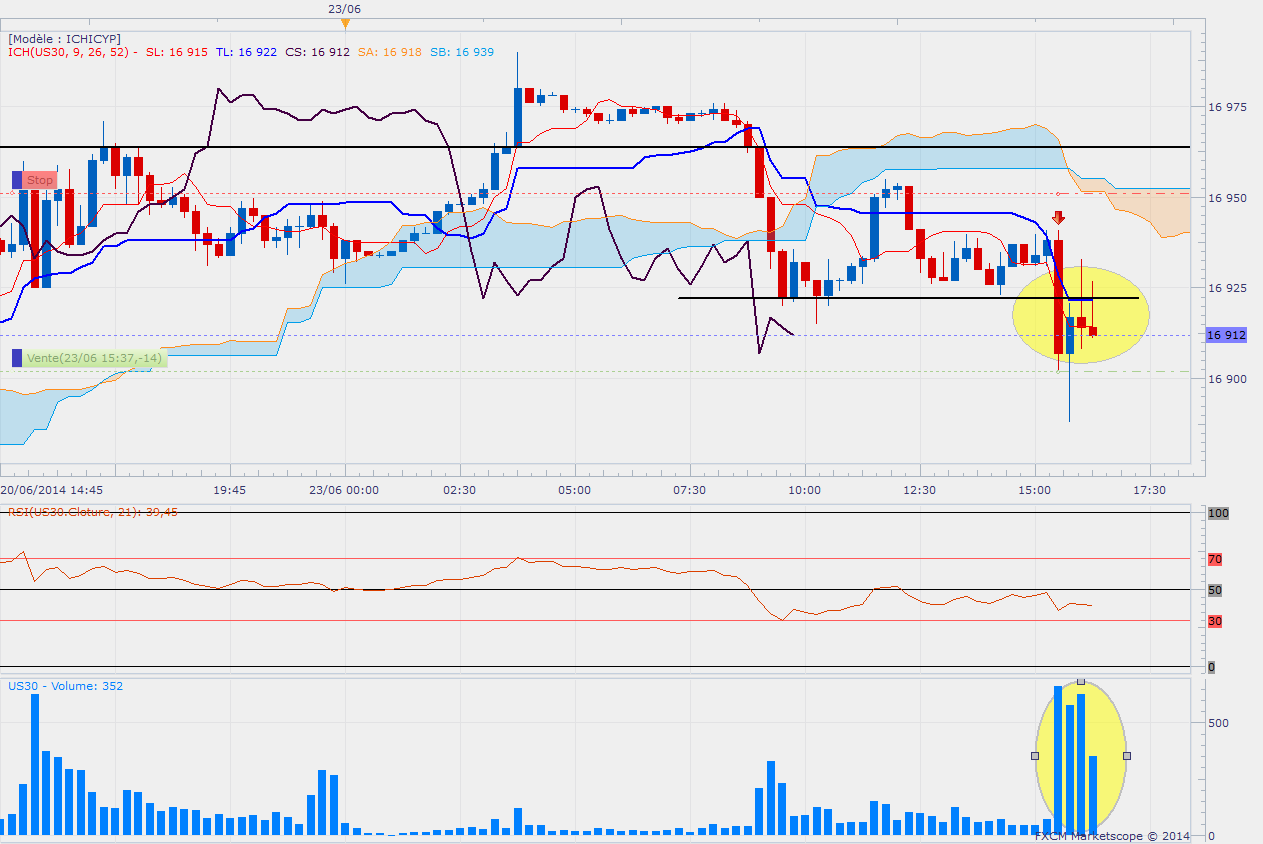Click the CS: 16 912 legend value
The width and height of the screenshot is (1263, 844).
pos(317,52)
